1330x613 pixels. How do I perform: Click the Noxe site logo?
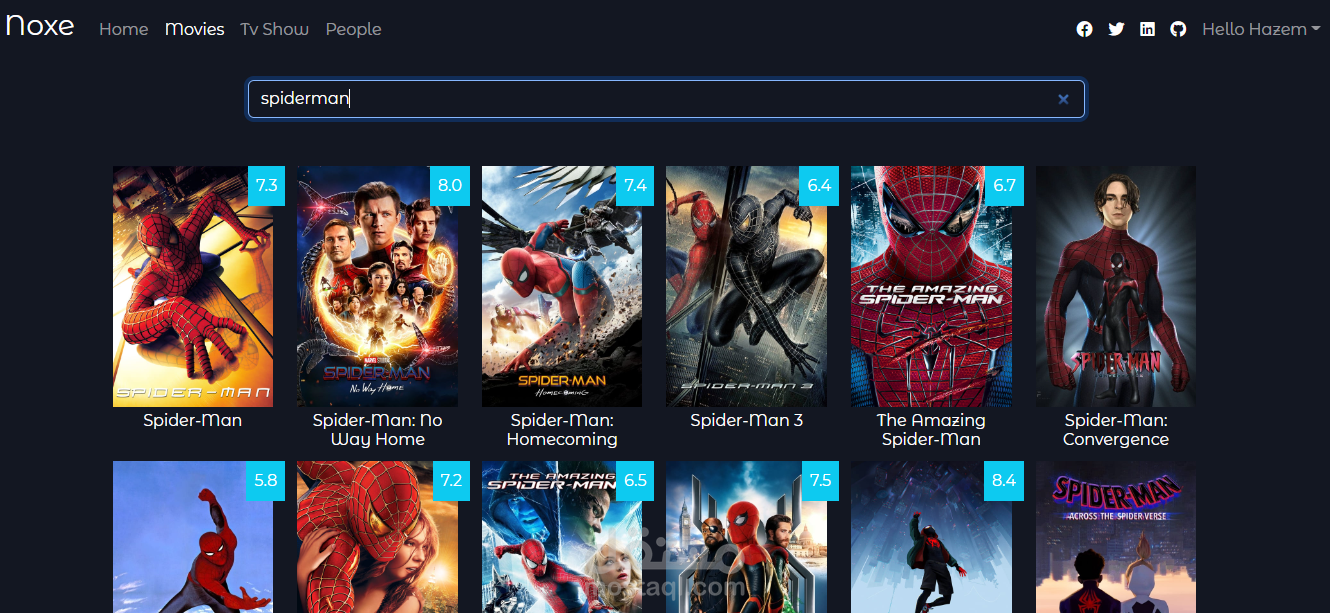click(40, 26)
